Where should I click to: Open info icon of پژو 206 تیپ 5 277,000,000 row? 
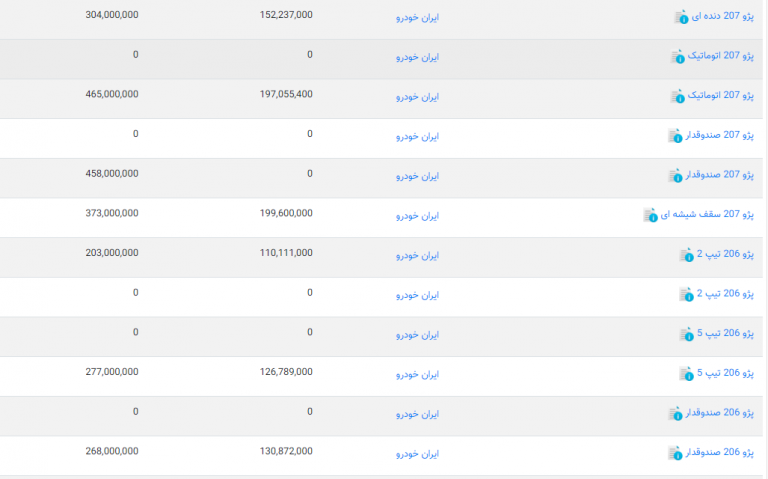(x=687, y=374)
